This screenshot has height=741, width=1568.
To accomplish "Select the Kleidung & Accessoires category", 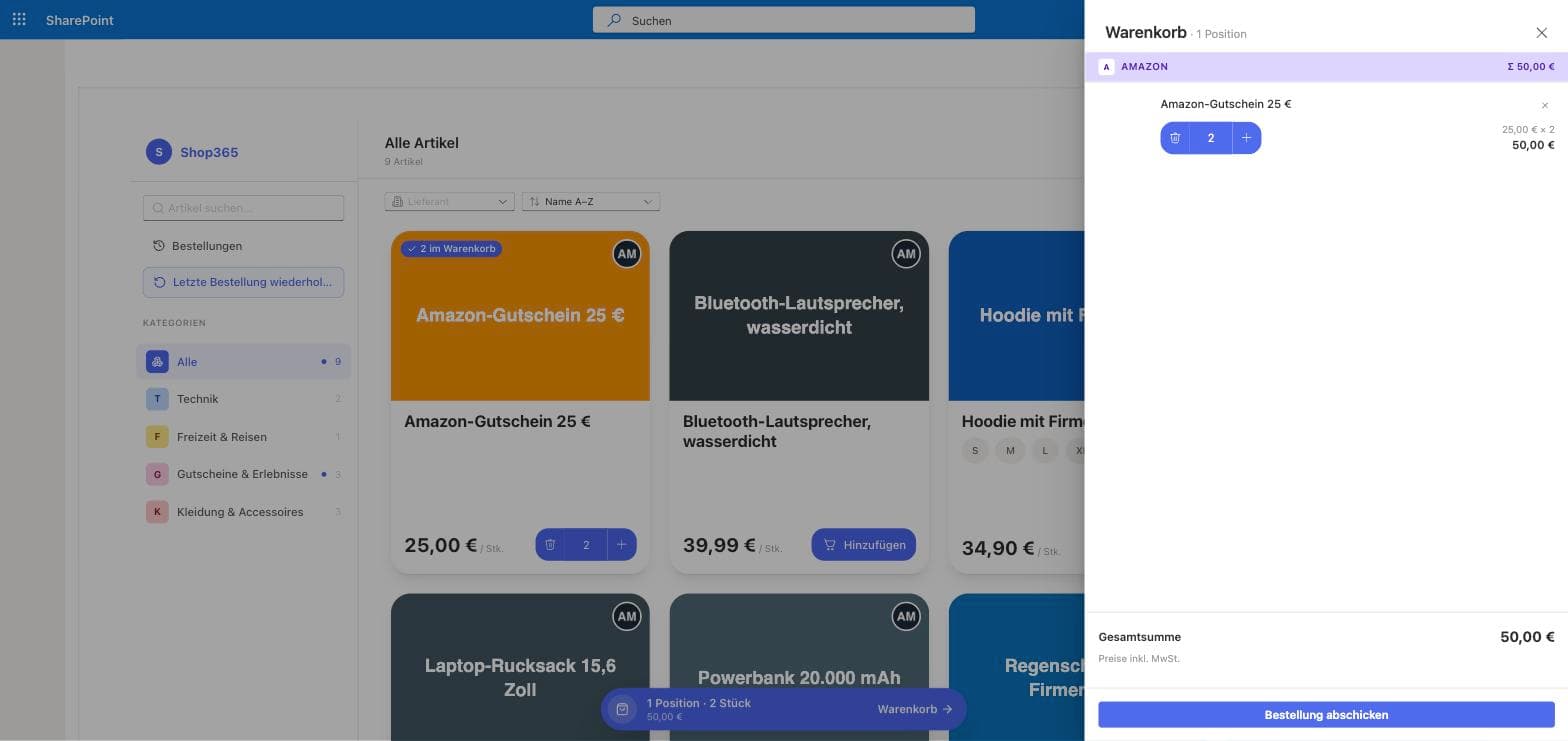I will pyautogui.click(x=244, y=512).
